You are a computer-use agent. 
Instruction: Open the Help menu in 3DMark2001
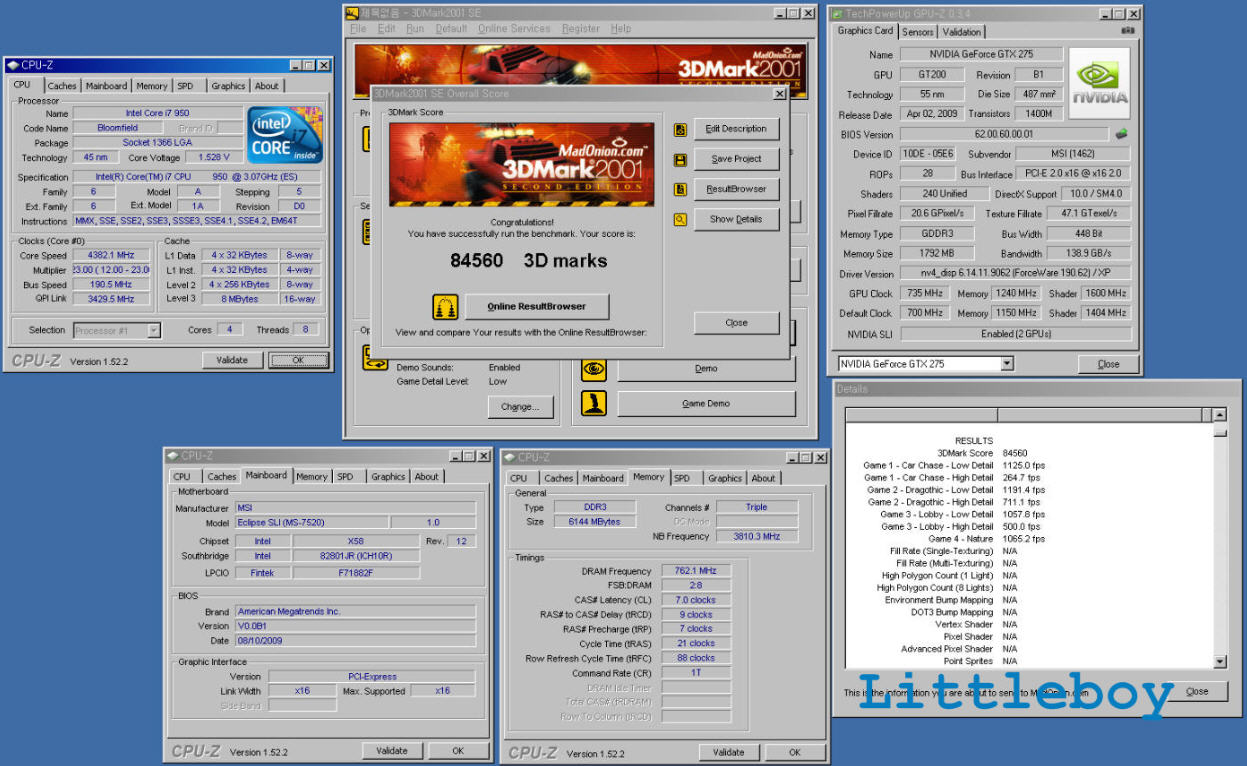coord(621,29)
